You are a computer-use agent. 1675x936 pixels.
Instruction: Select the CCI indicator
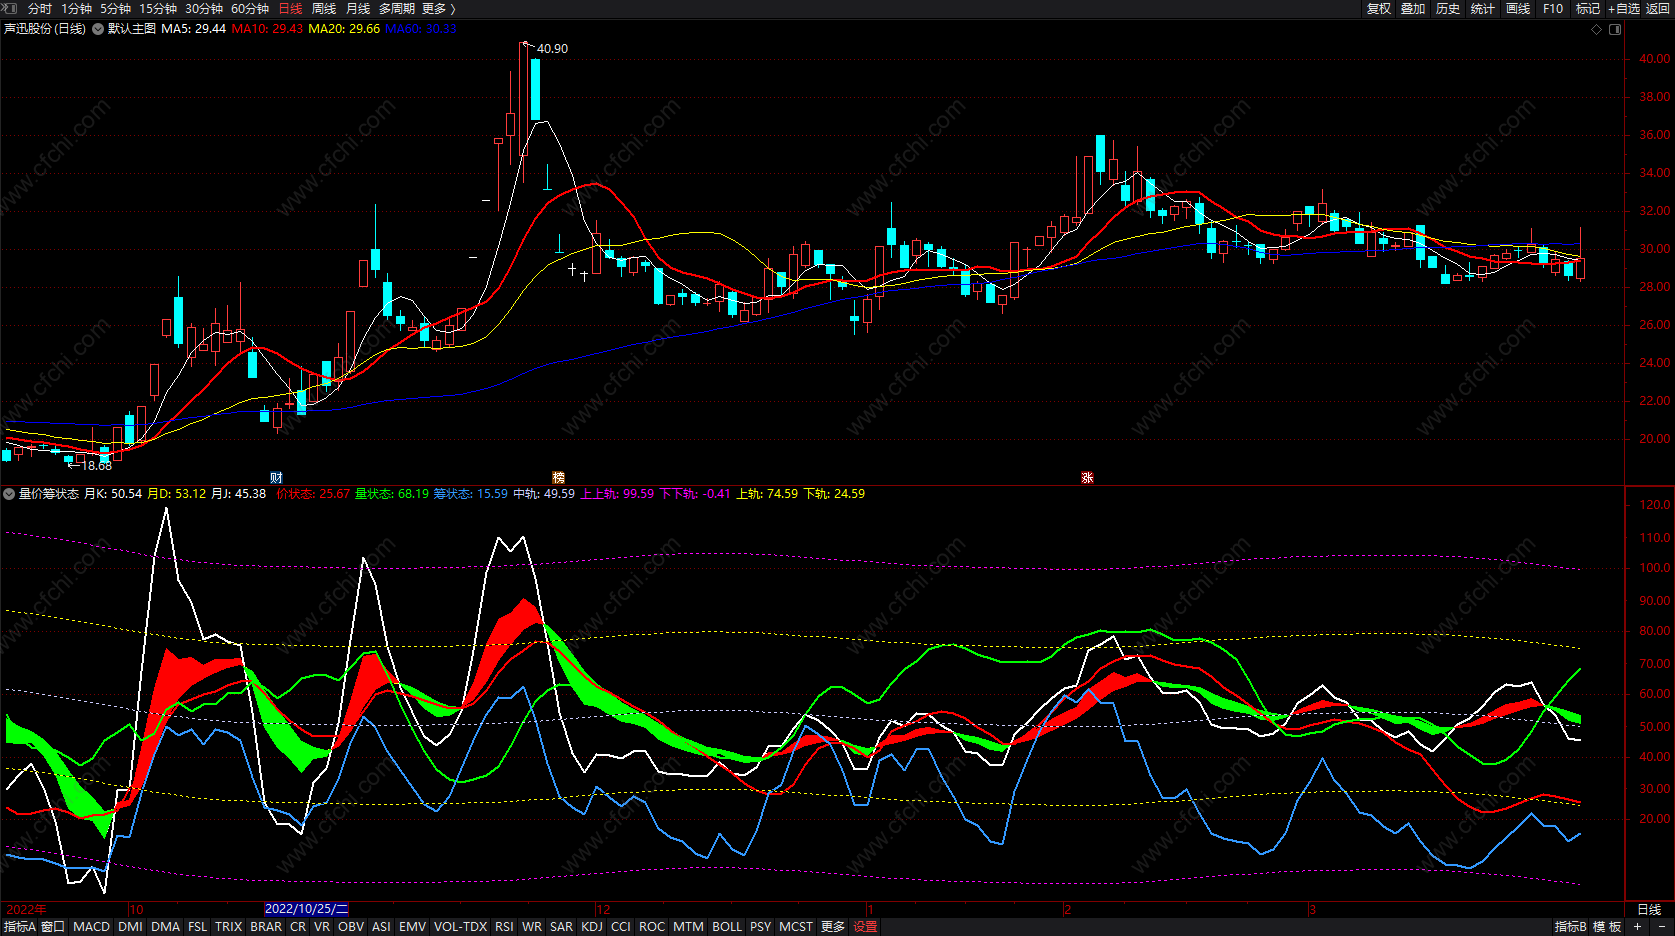[621, 927]
